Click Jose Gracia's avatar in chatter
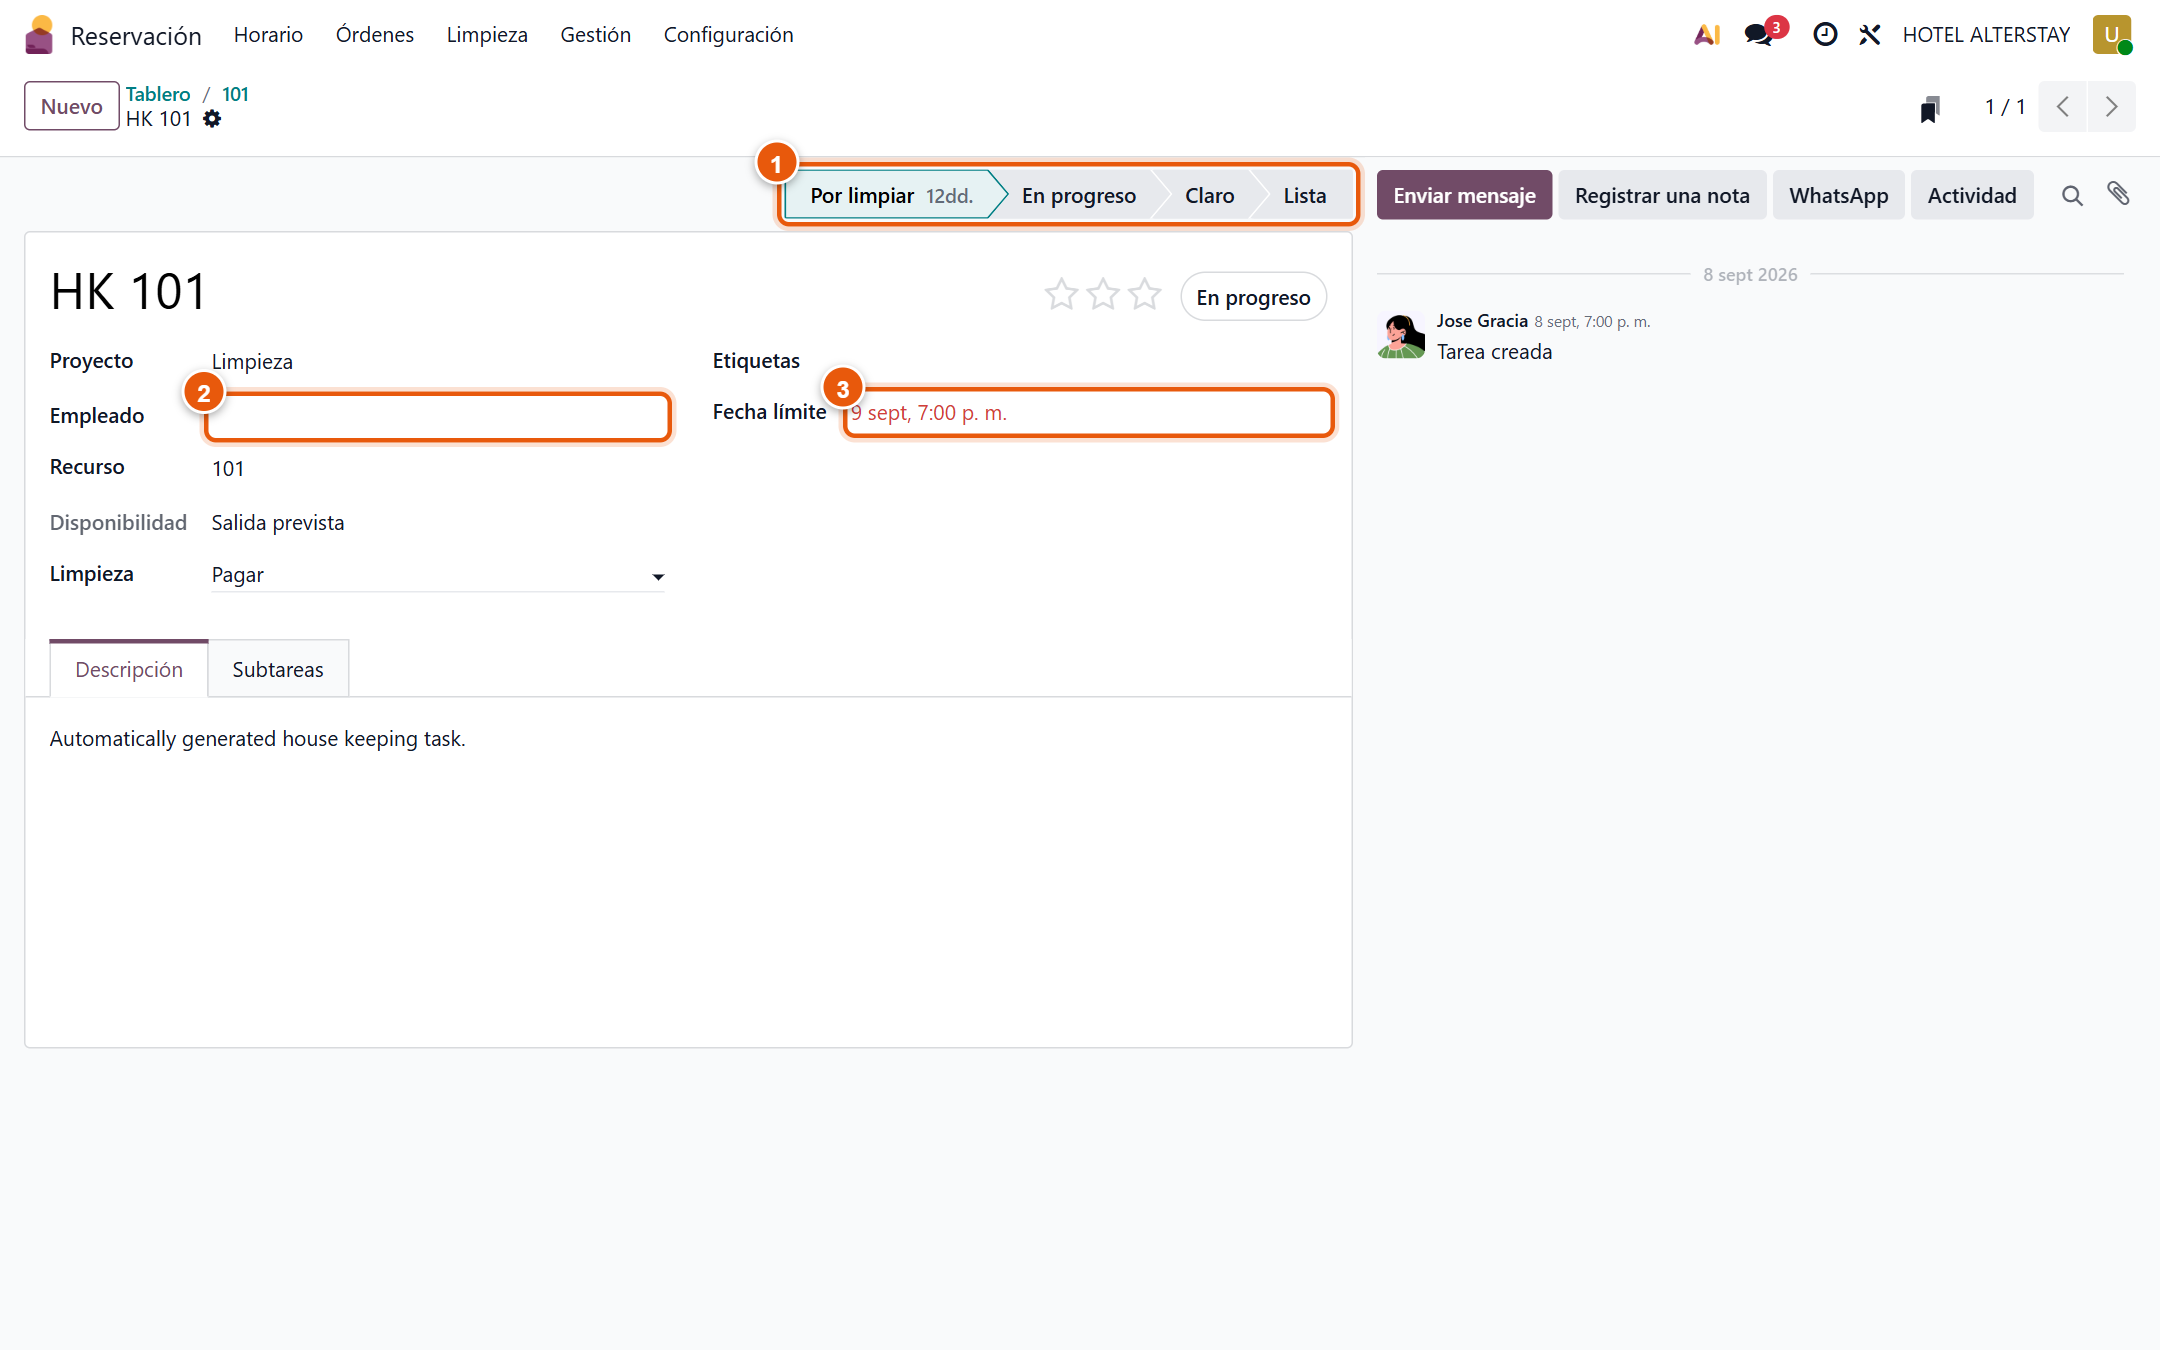 (x=1401, y=335)
